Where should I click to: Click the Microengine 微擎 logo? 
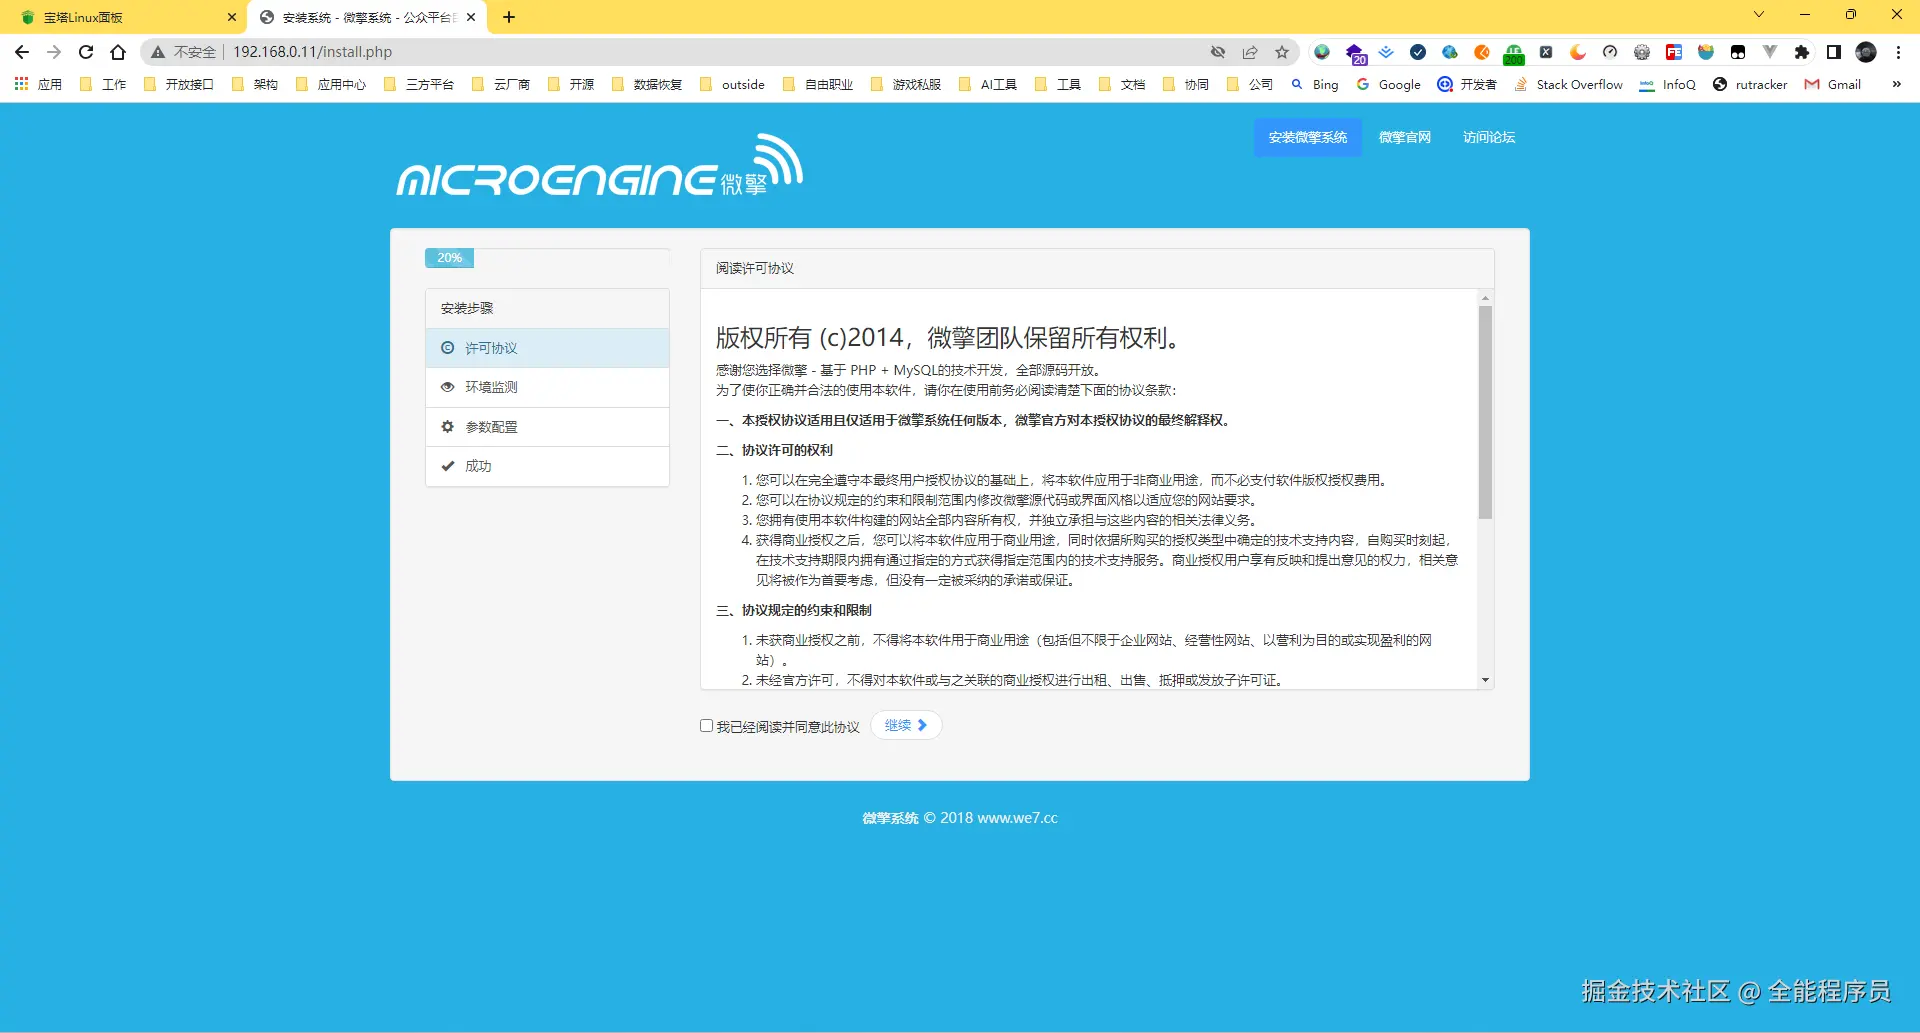point(600,165)
